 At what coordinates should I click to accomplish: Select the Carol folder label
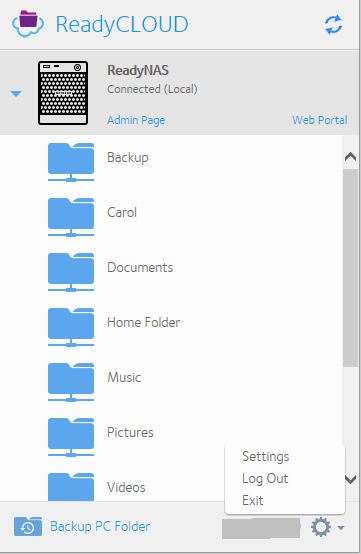pyautogui.click(x=122, y=212)
